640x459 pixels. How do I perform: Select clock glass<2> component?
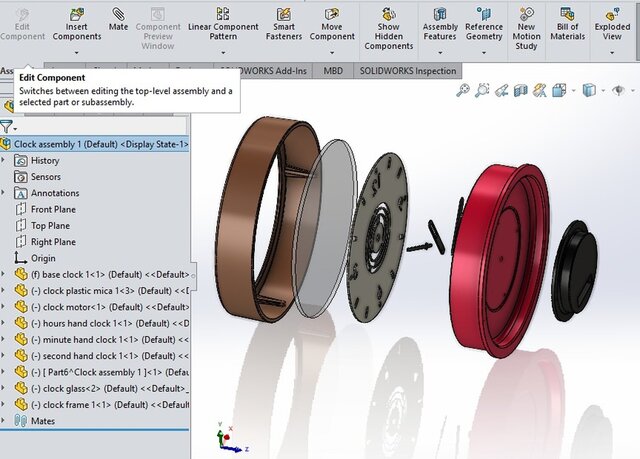tap(102, 389)
